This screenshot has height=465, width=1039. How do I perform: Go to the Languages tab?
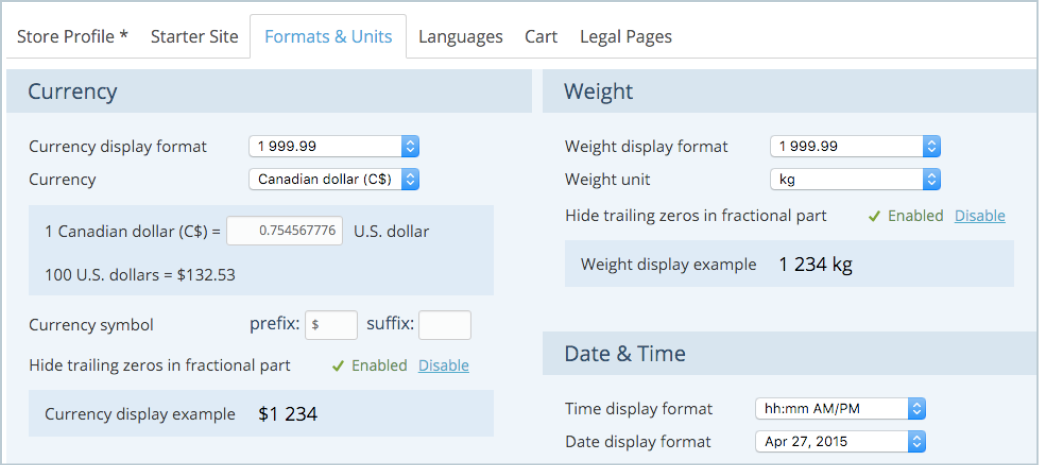tap(461, 36)
